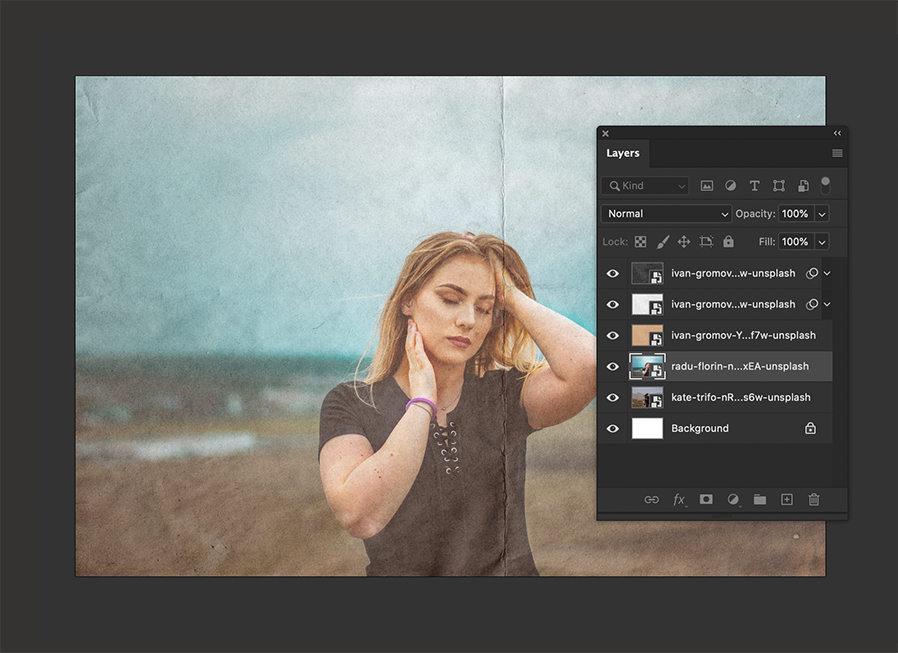Filter layers by adjustment layer icon

730,186
